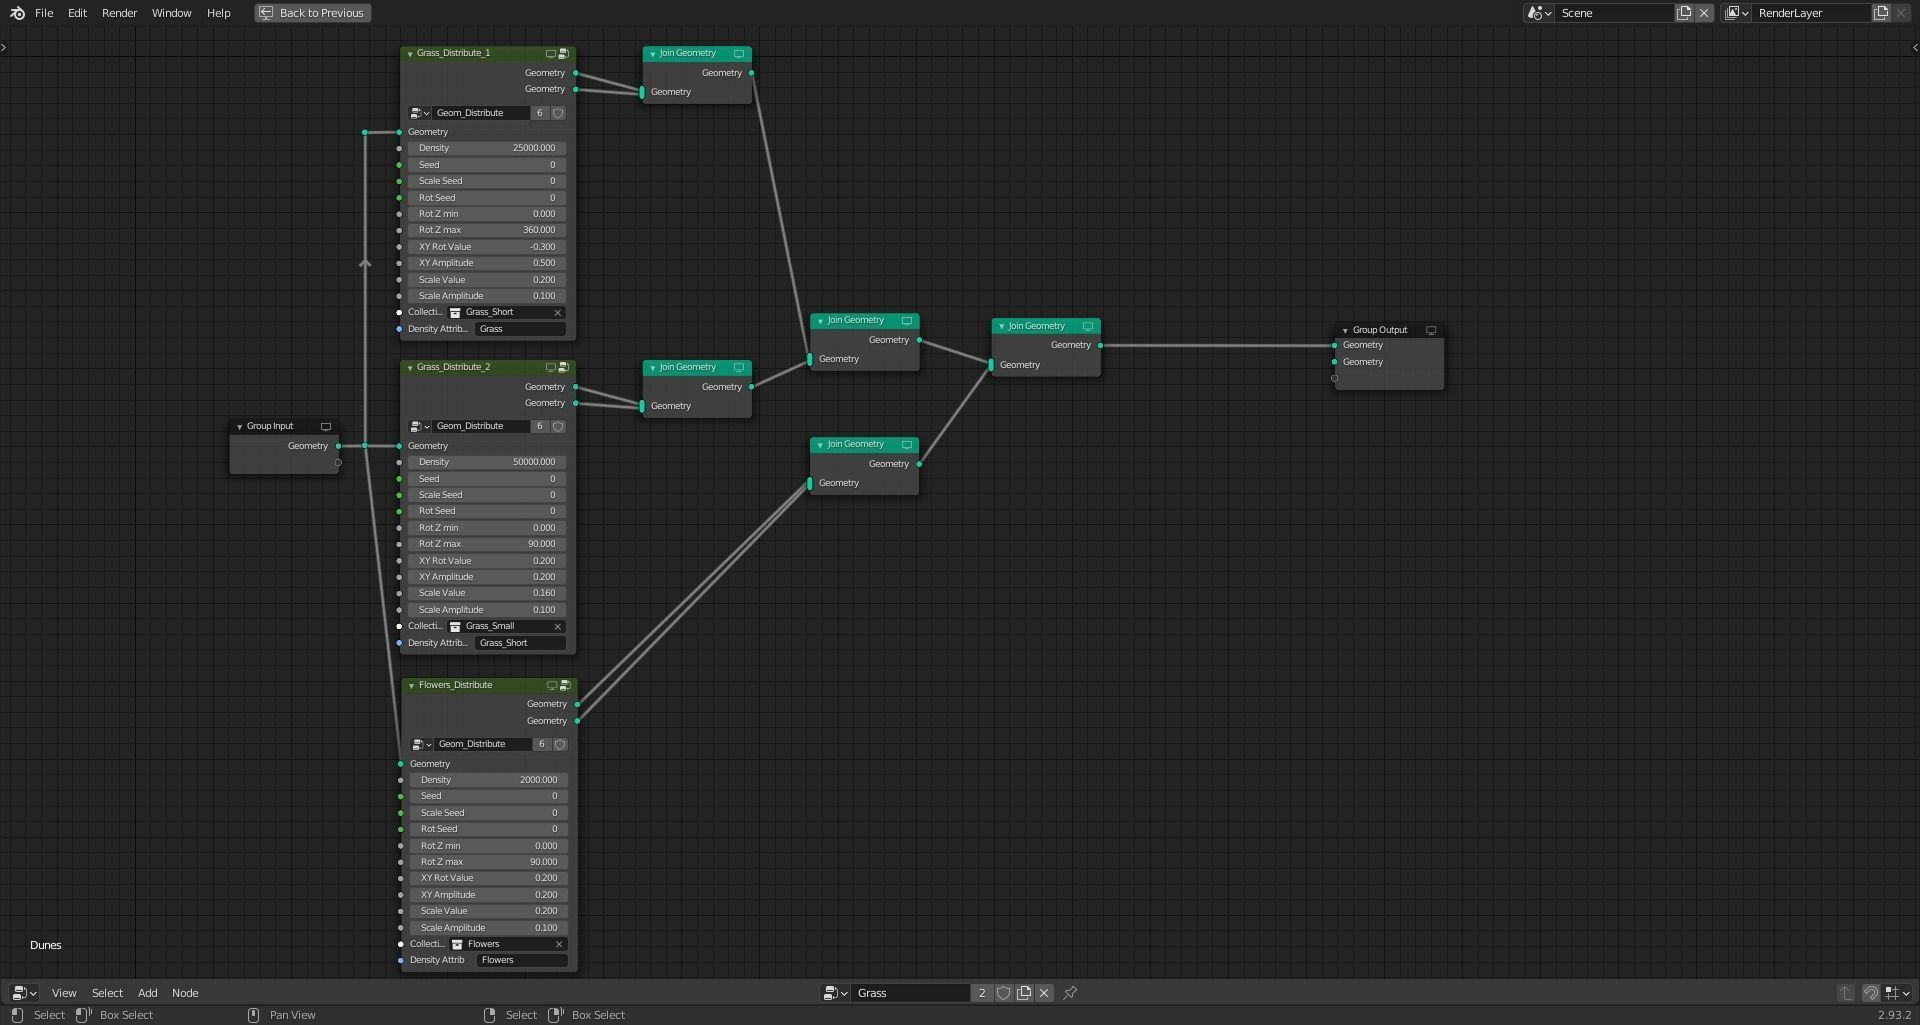Open the snap type dropdown arrow
Viewport: 1920px width, 1025px height.
1897,993
